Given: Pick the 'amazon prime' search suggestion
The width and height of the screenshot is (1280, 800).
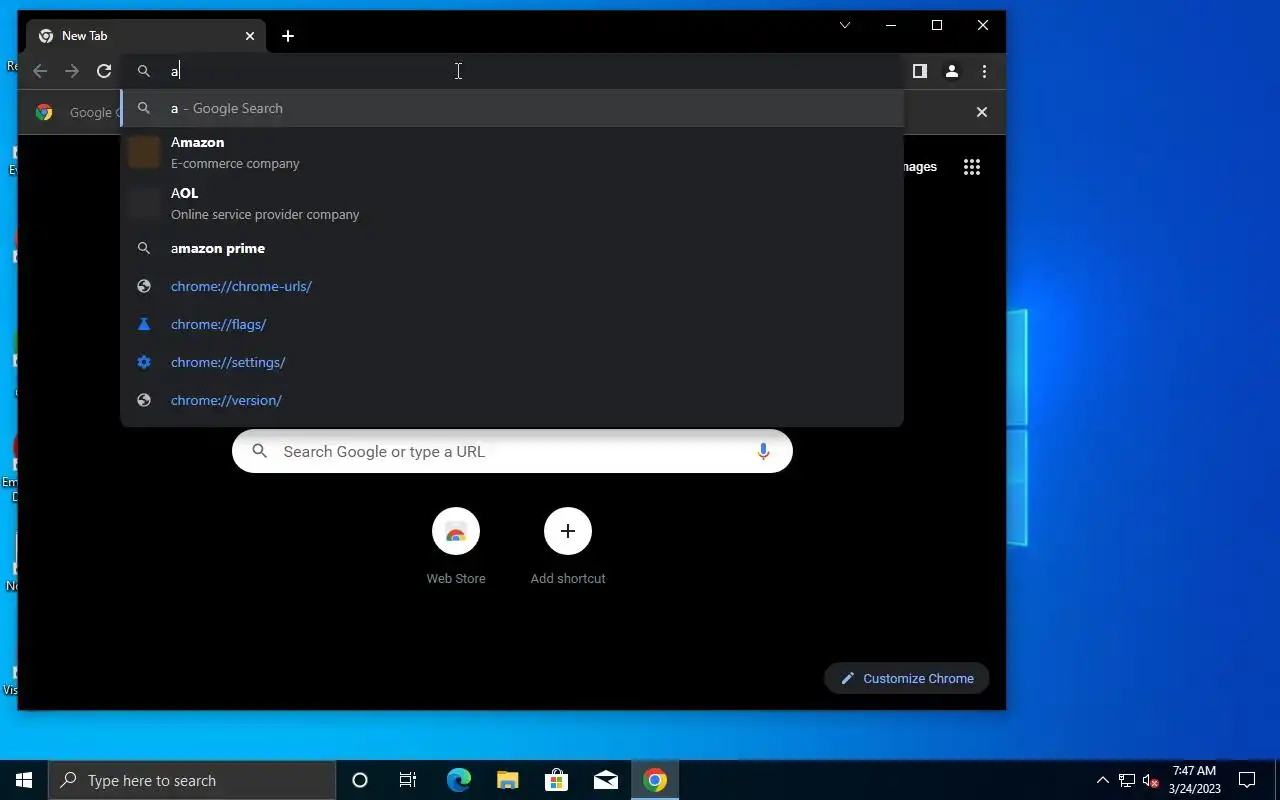Looking at the screenshot, I should (x=512, y=248).
